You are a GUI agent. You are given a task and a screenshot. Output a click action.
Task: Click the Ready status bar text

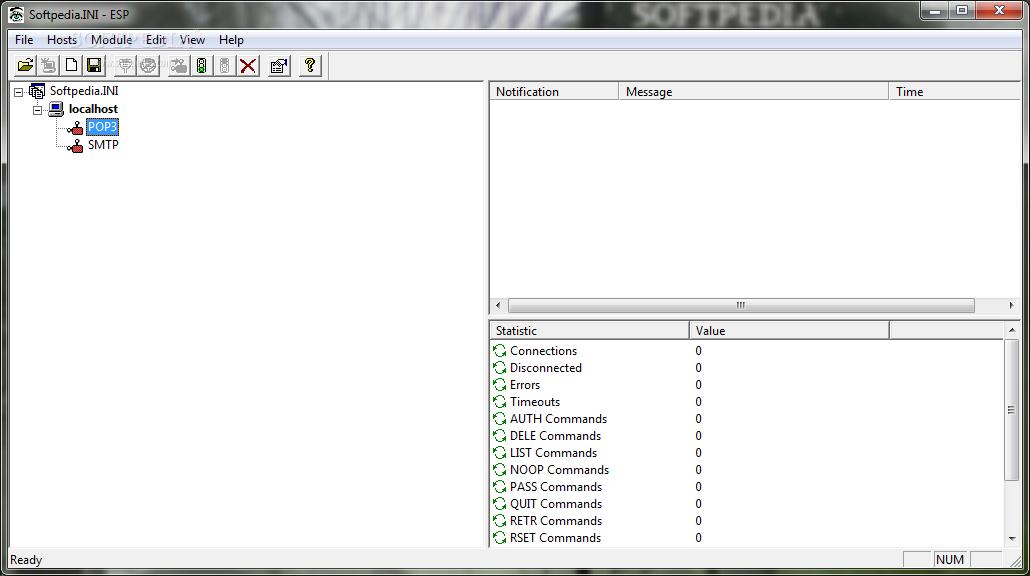pyautogui.click(x=26, y=560)
